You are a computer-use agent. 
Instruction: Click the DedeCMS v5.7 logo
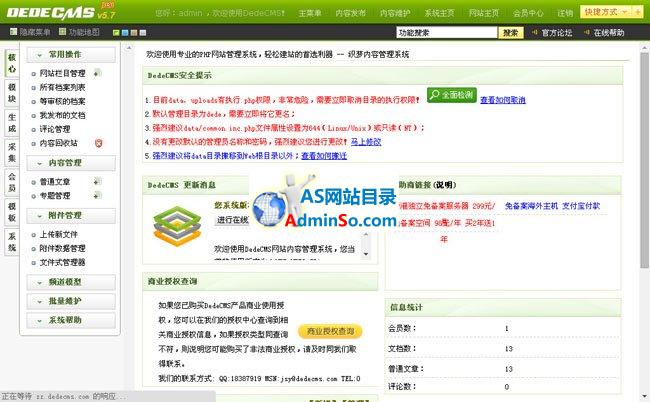(x=61, y=12)
